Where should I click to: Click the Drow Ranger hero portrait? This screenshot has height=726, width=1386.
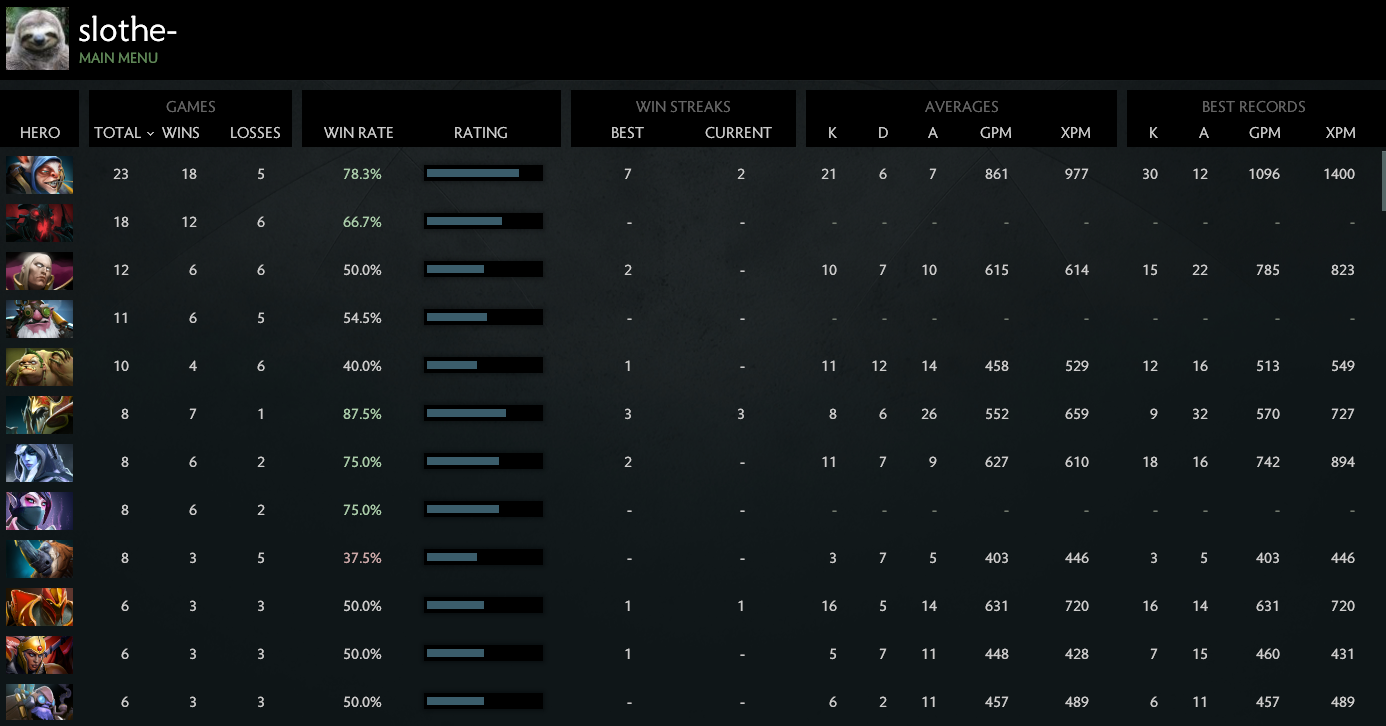coord(40,462)
